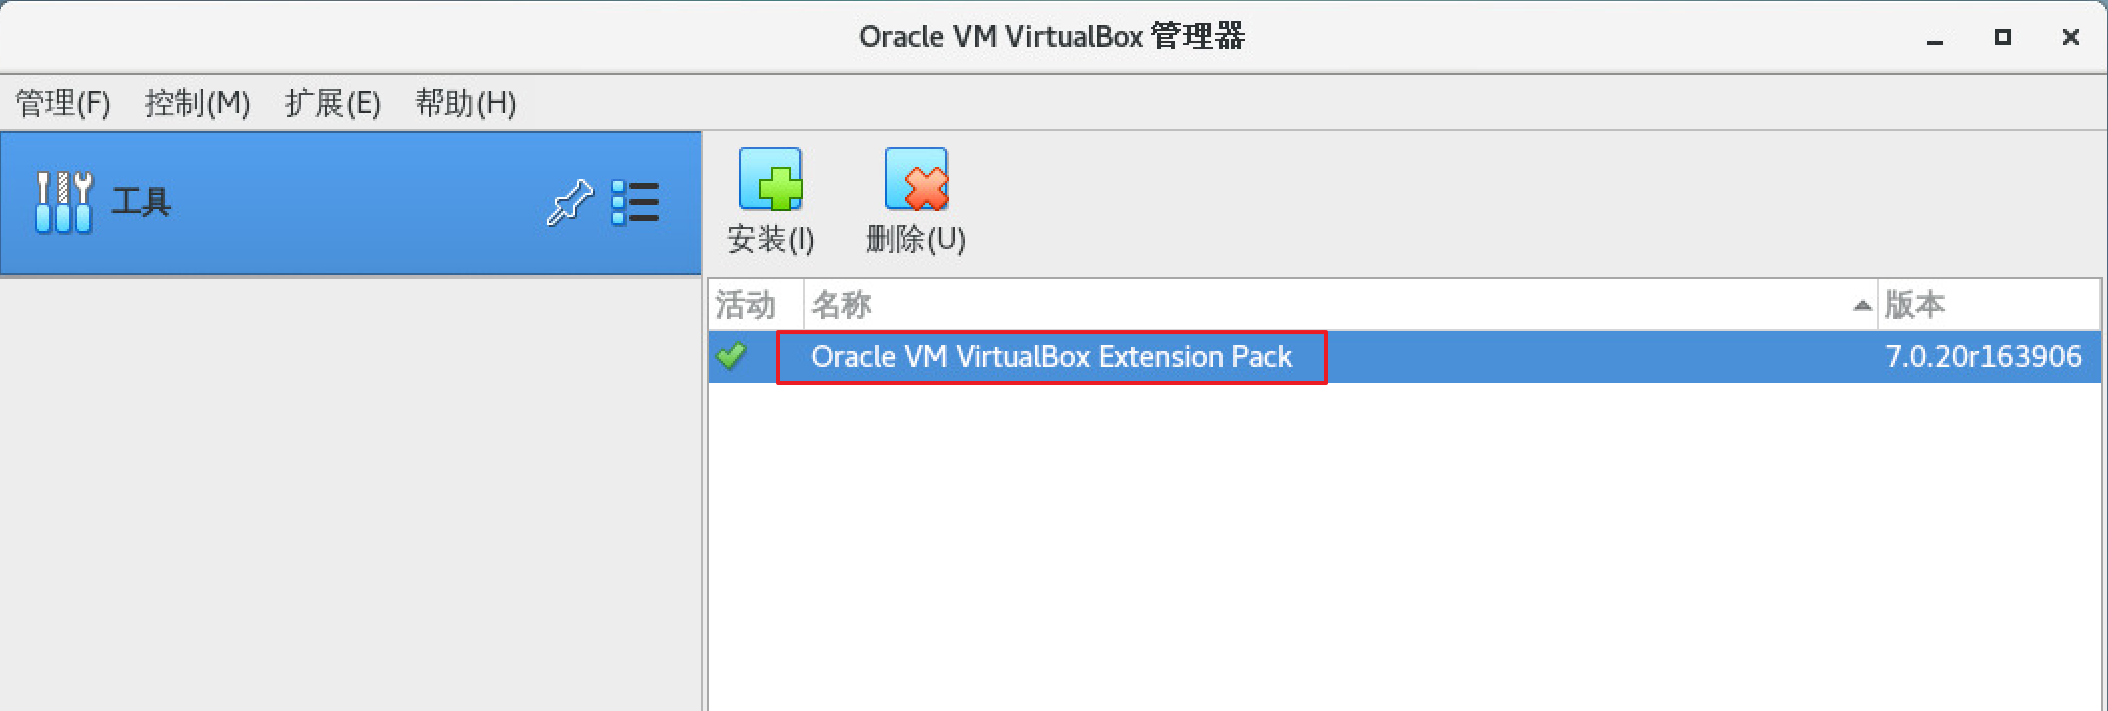Sort by the 名称 column header
2108x711 pixels.
pyautogui.click(x=842, y=305)
